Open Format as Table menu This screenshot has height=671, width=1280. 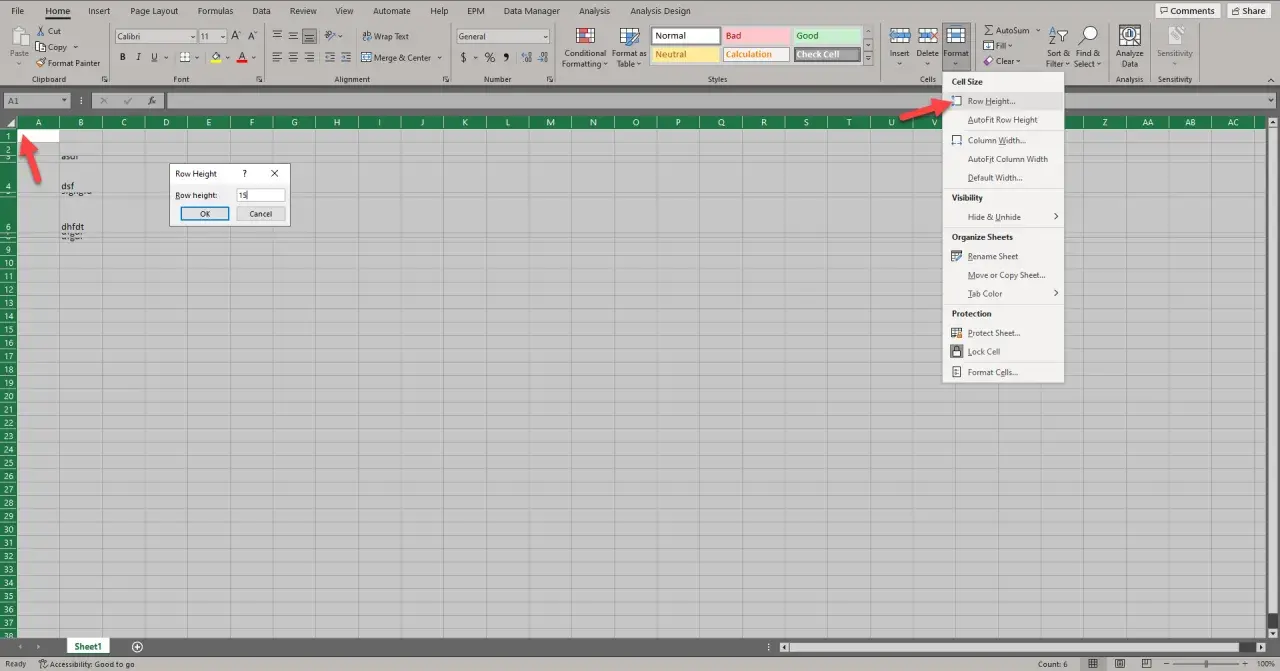(x=629, y=47)
